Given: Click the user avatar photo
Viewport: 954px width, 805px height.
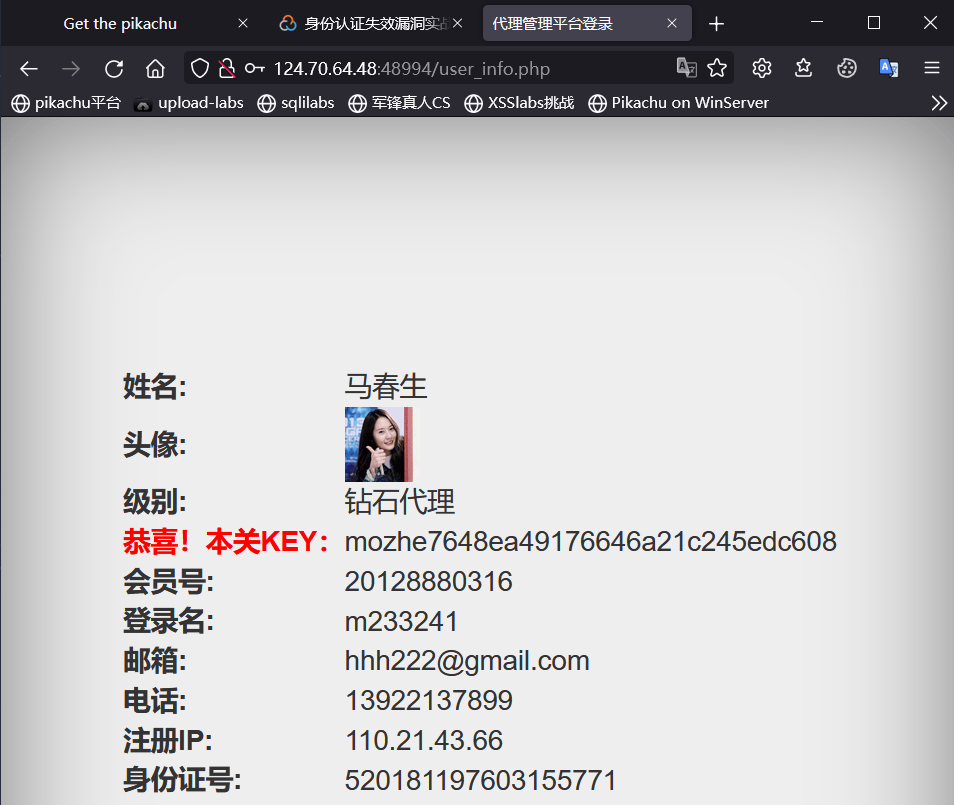Looking at the screenshot, I should [378, 444].
